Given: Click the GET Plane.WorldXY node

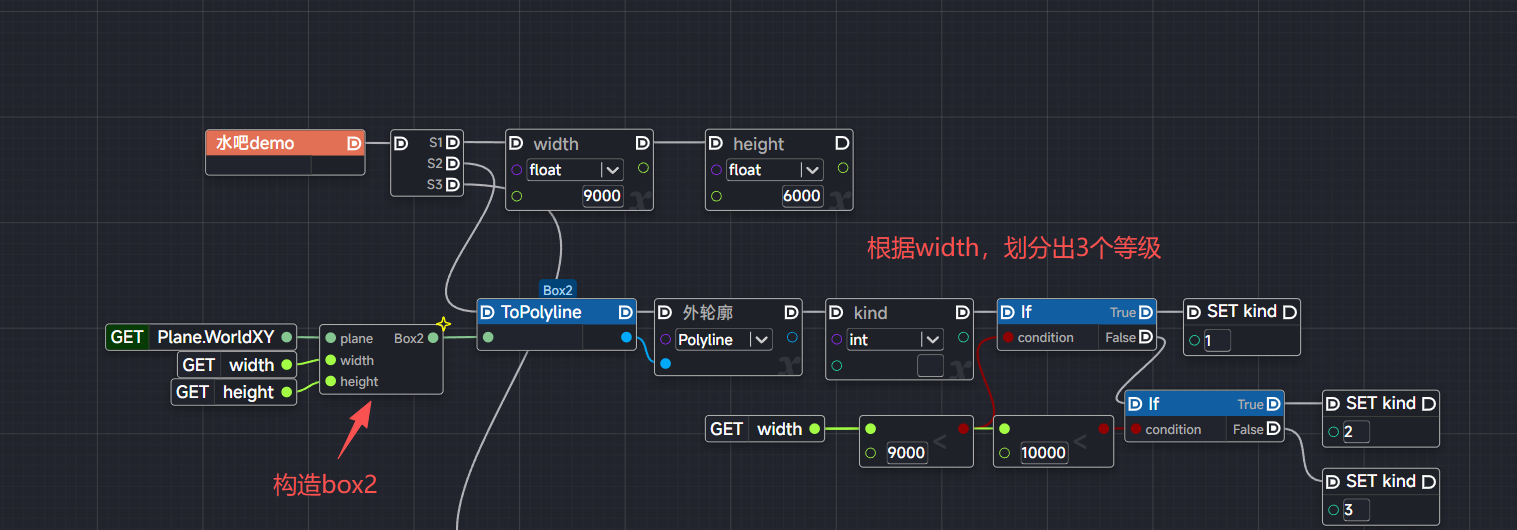Looking at the screenshot, I should (200, 337).
